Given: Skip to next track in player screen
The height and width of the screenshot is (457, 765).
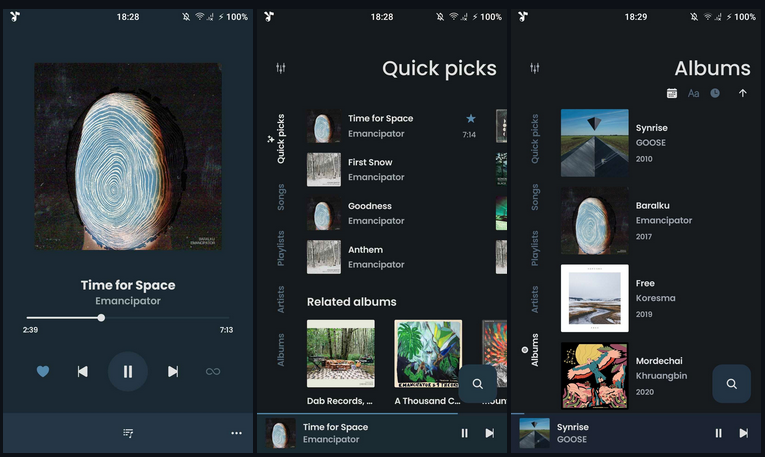Looking at the screenshot, I should 173,372.
